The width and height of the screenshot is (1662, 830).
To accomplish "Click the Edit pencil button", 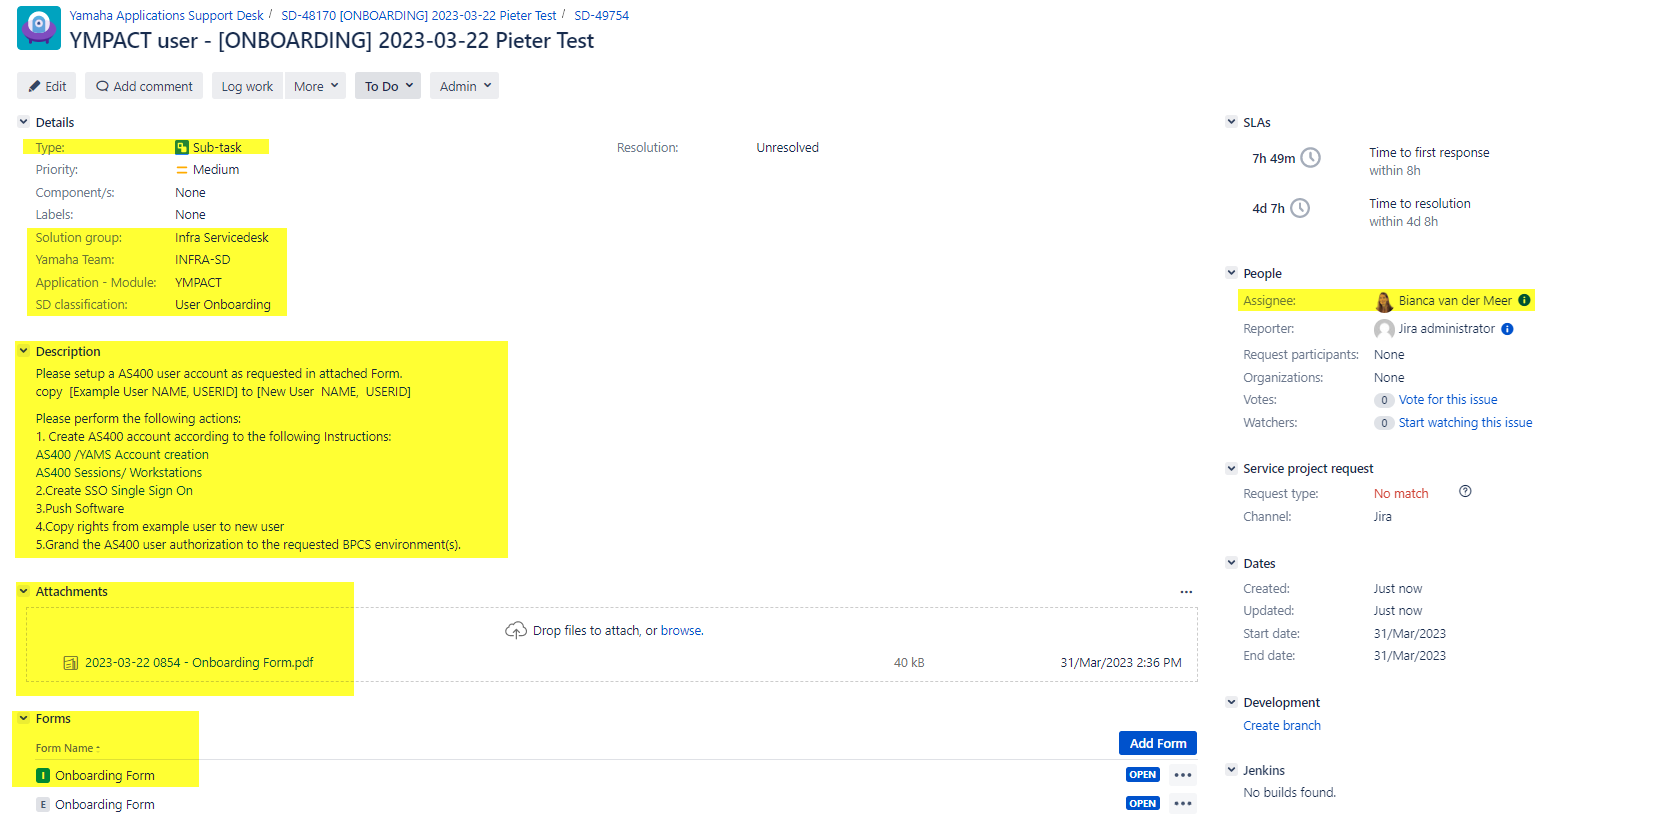I will (47, 86).
